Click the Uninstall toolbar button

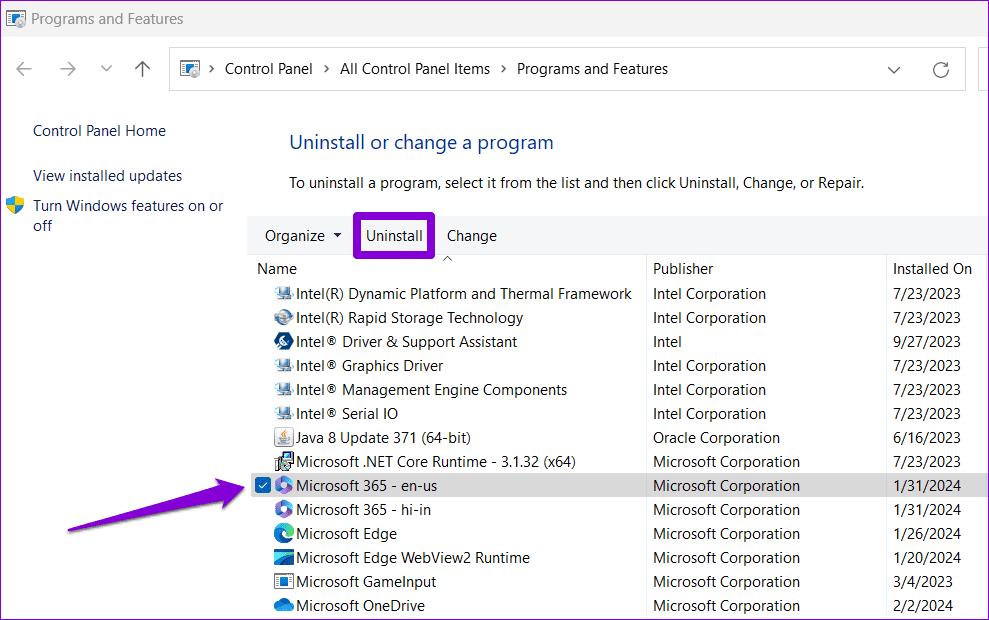(394, 236)
